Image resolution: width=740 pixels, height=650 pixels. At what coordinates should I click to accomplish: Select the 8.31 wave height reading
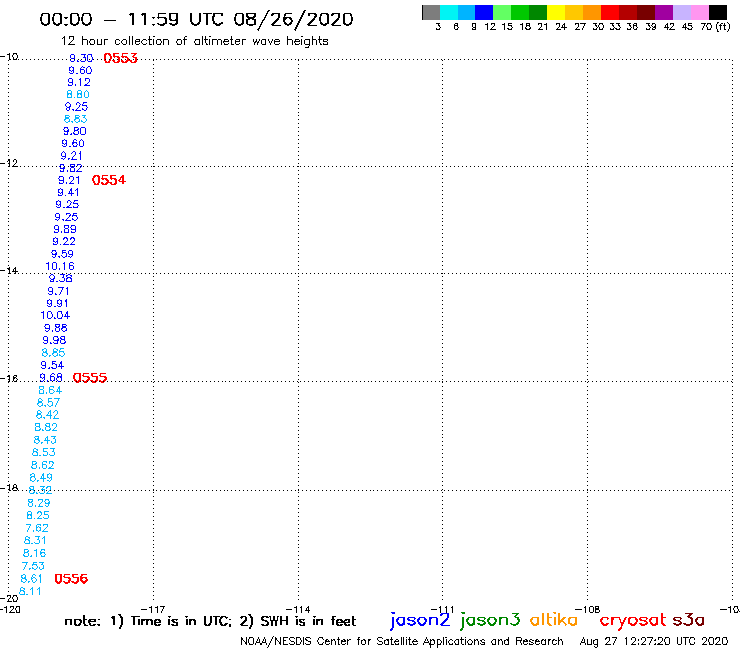[35, 540]
